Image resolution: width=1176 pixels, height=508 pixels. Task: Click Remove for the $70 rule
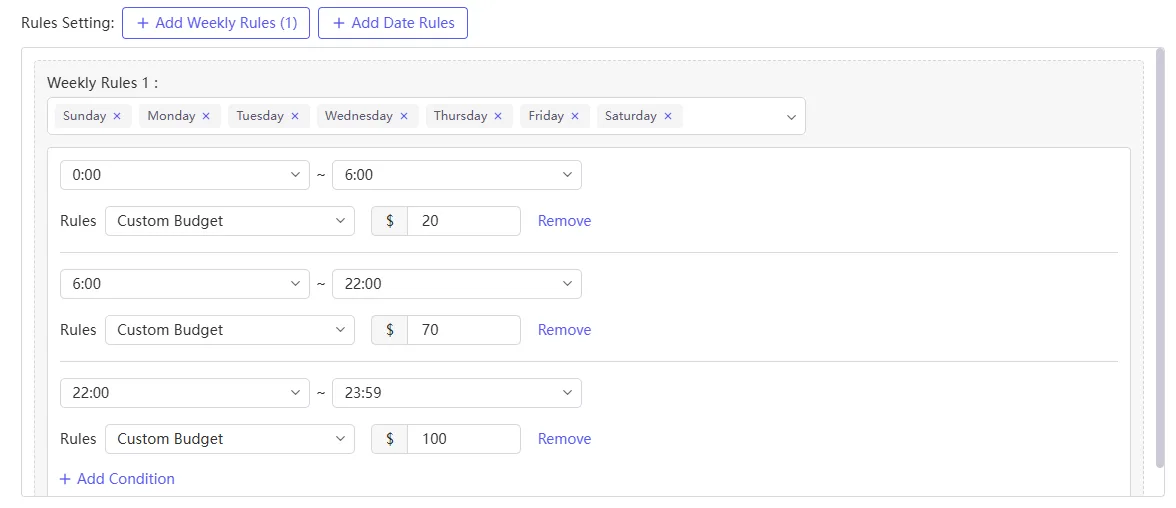tap(564, 330)
